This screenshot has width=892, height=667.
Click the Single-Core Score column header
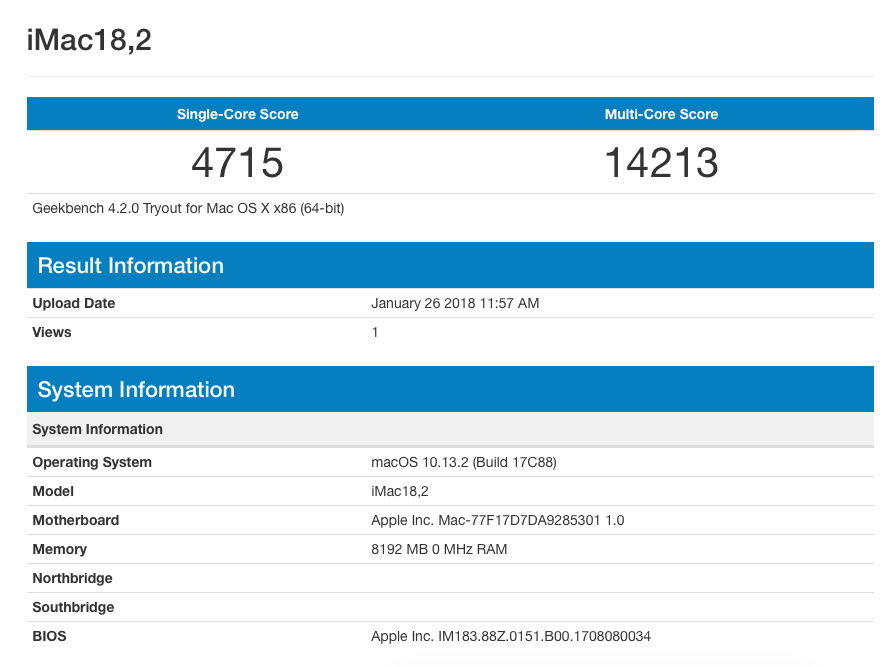[x=237, y=114]
